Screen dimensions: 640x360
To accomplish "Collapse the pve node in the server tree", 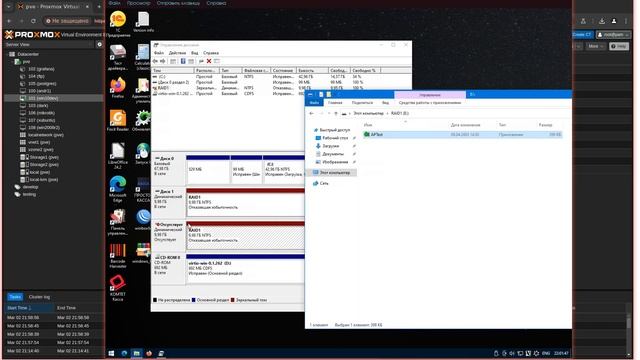I will point(12,62).
